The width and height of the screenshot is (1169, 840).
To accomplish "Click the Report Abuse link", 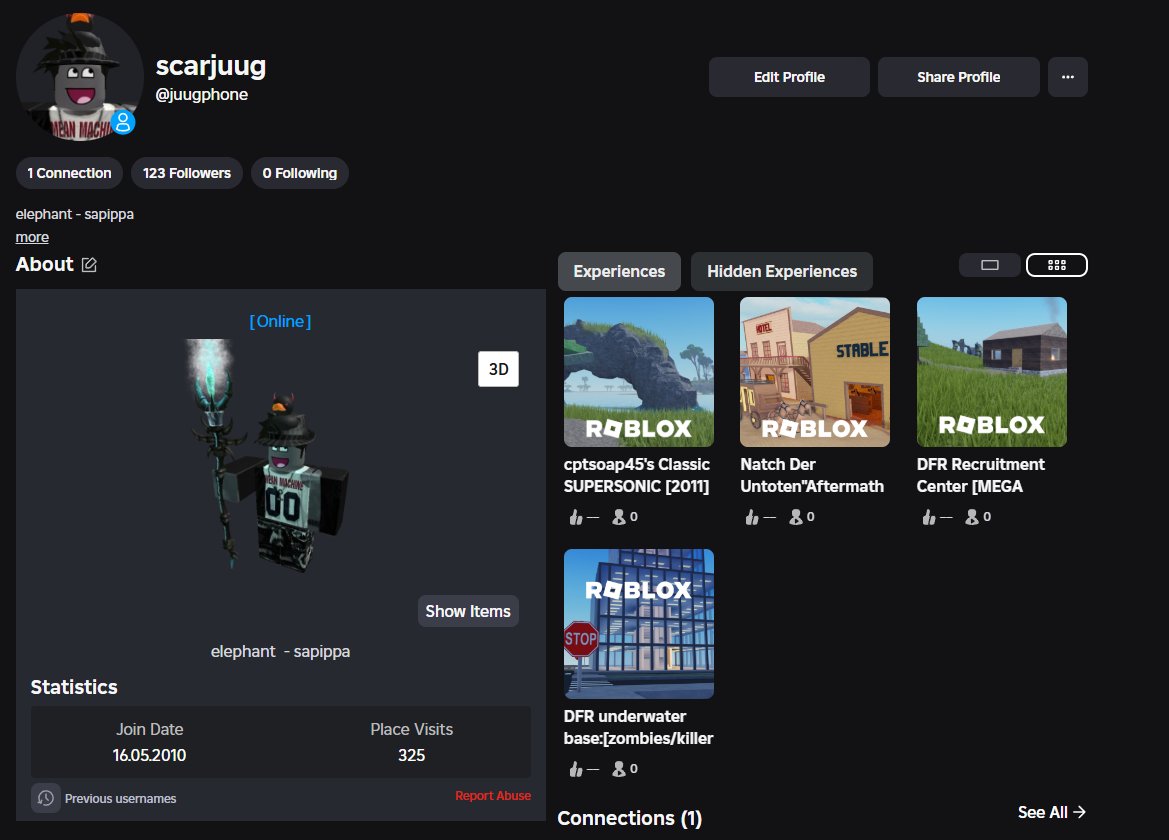I will [493, 795].
